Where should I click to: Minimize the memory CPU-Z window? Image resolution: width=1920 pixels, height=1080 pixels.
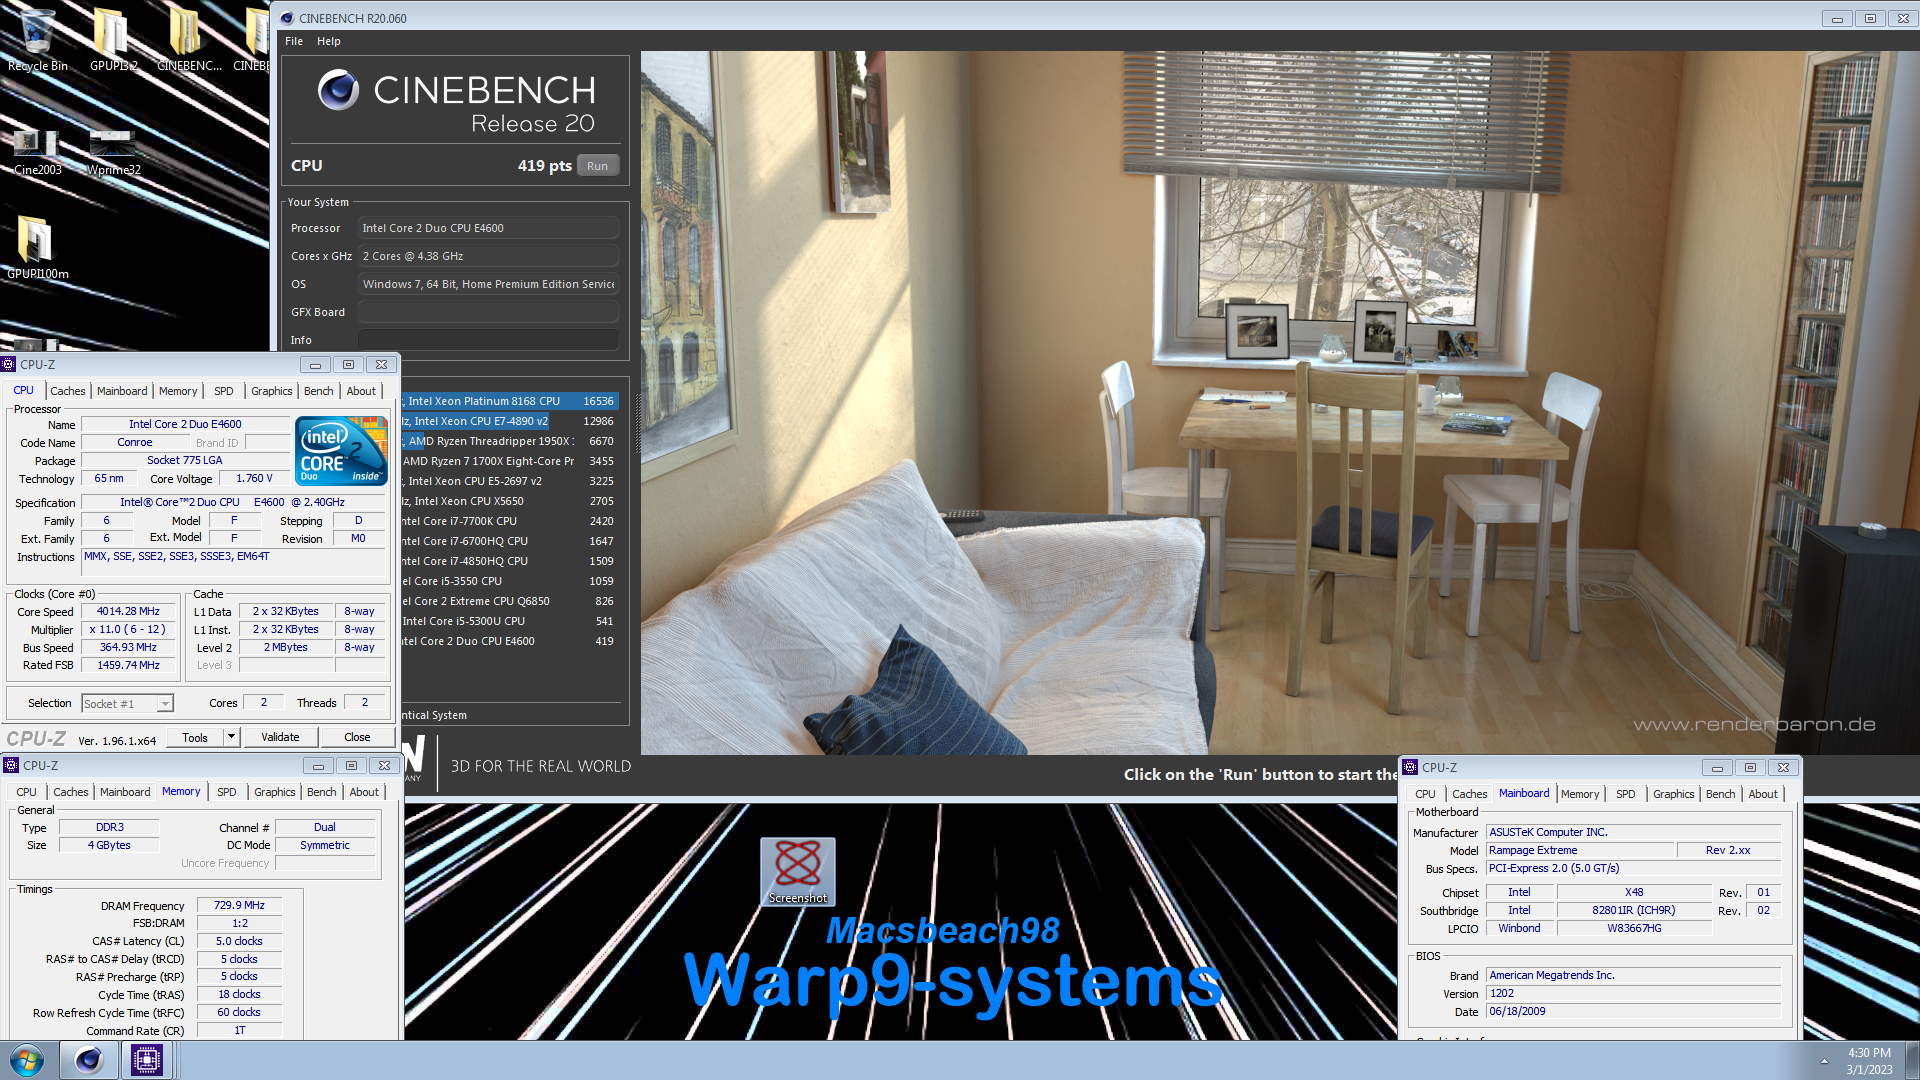pos(318,765)
